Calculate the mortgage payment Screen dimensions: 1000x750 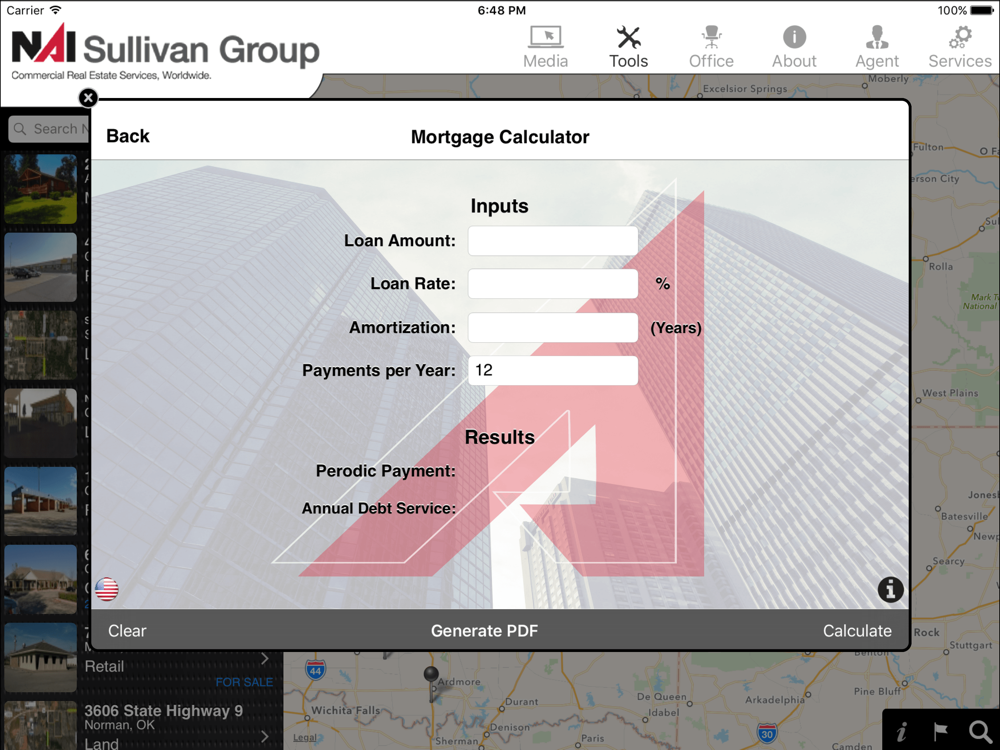[x=857, y=631]
